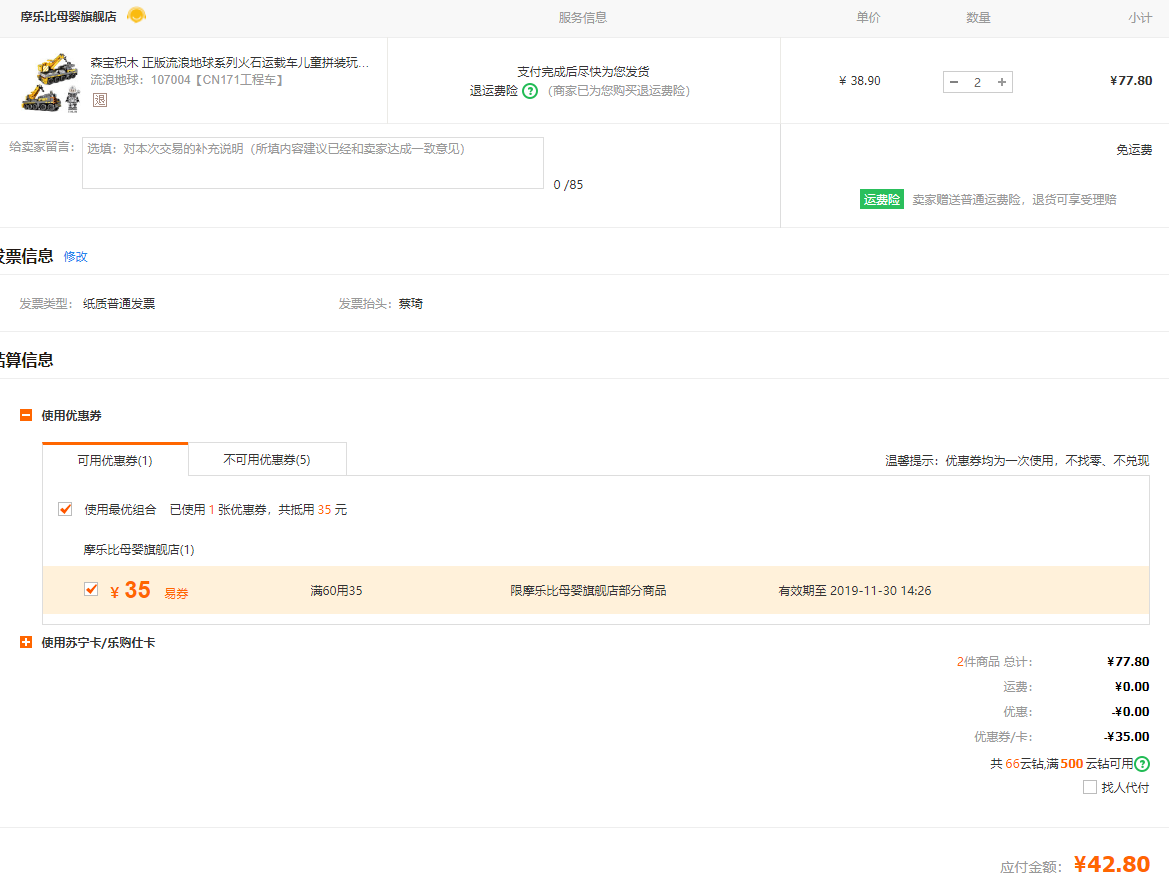The width and height of the screenshot is (1169, 883).
Task: Collapse the 使用优惠券 section
Action: point(26,415)
